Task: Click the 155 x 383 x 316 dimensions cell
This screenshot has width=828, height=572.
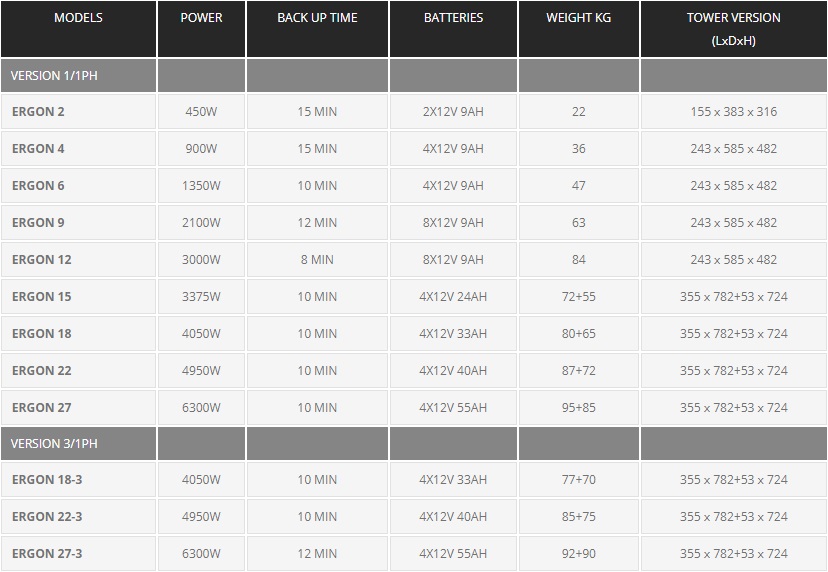Action: pyautogui.click(x=733, y=112)
